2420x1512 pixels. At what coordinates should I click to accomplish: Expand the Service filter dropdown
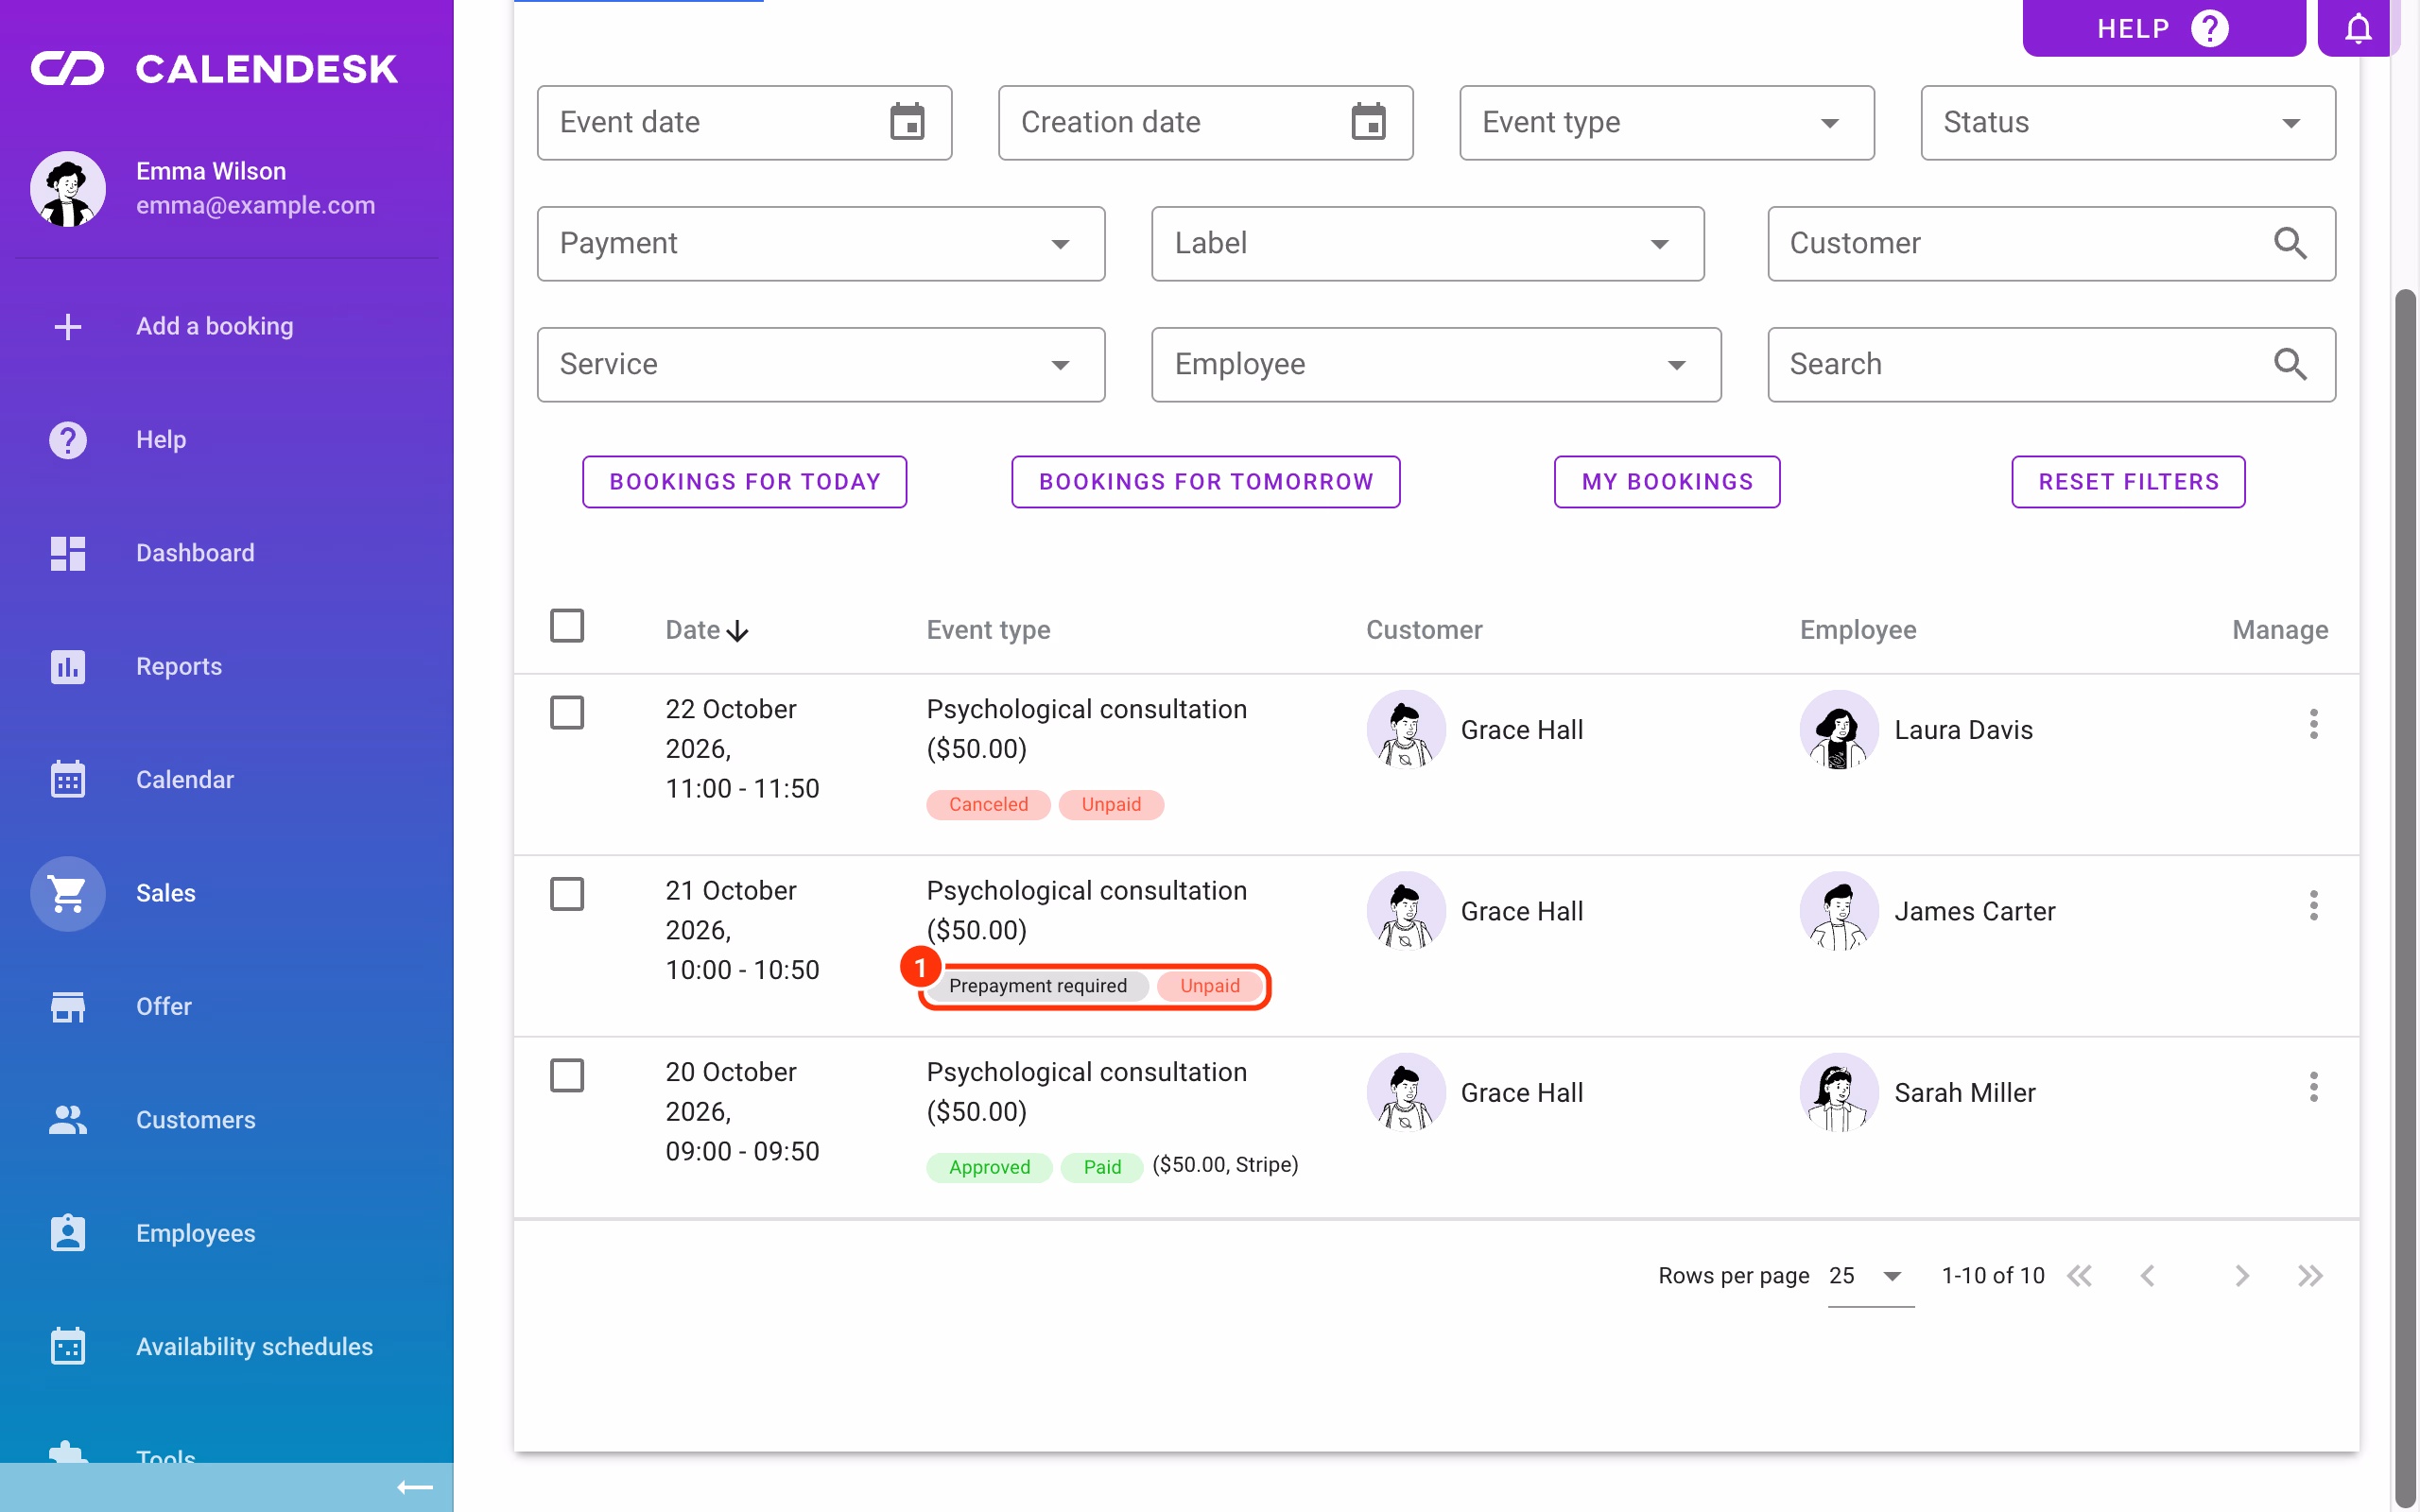point(821,365)
